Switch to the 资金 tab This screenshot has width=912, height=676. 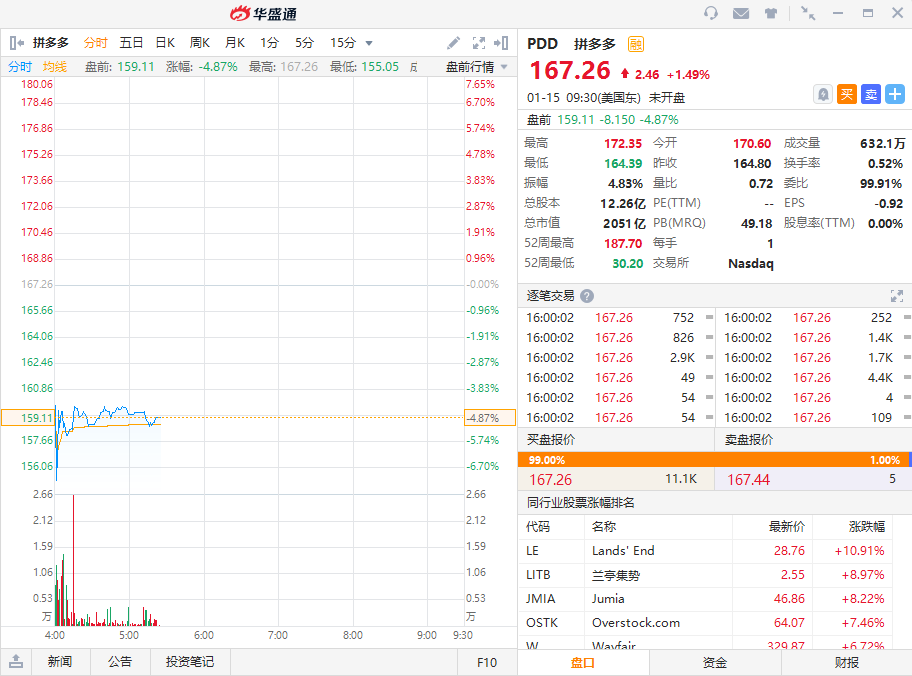715,662
